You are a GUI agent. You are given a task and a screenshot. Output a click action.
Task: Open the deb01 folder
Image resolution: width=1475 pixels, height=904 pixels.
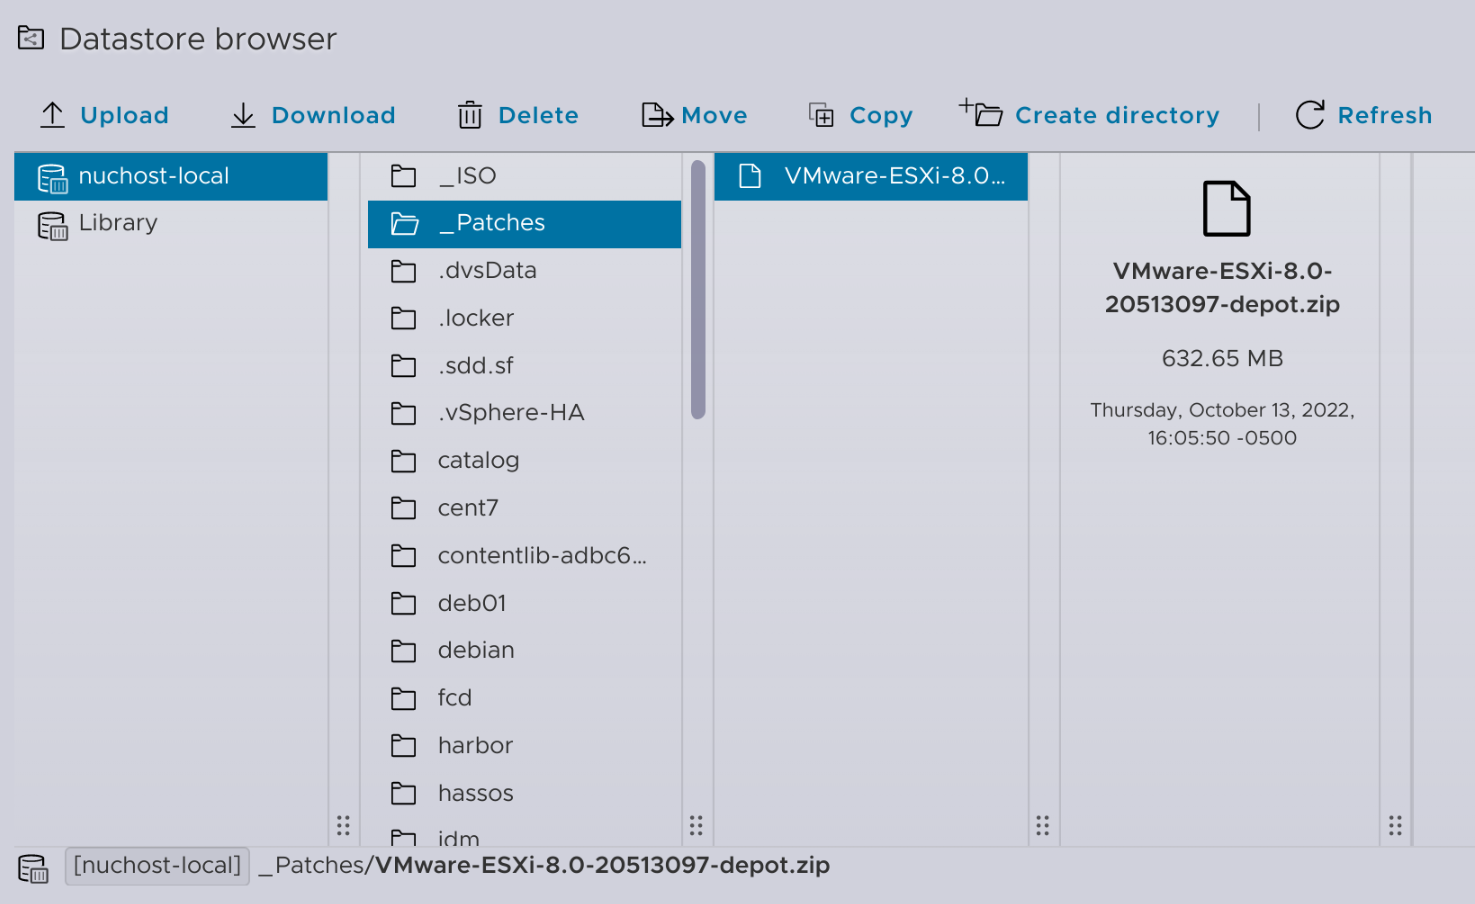point(524,603)
